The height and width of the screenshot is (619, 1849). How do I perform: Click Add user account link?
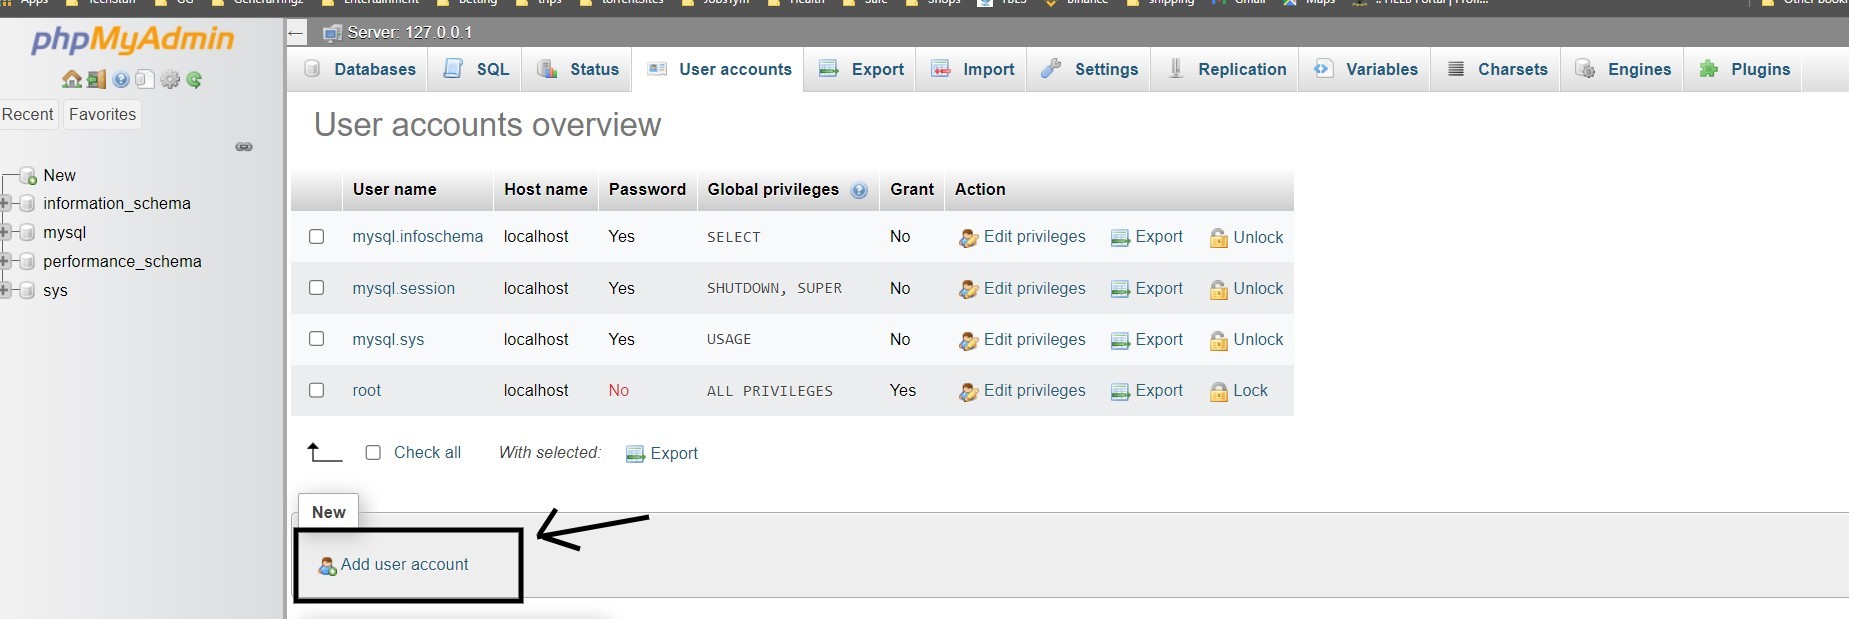[404, 565]
